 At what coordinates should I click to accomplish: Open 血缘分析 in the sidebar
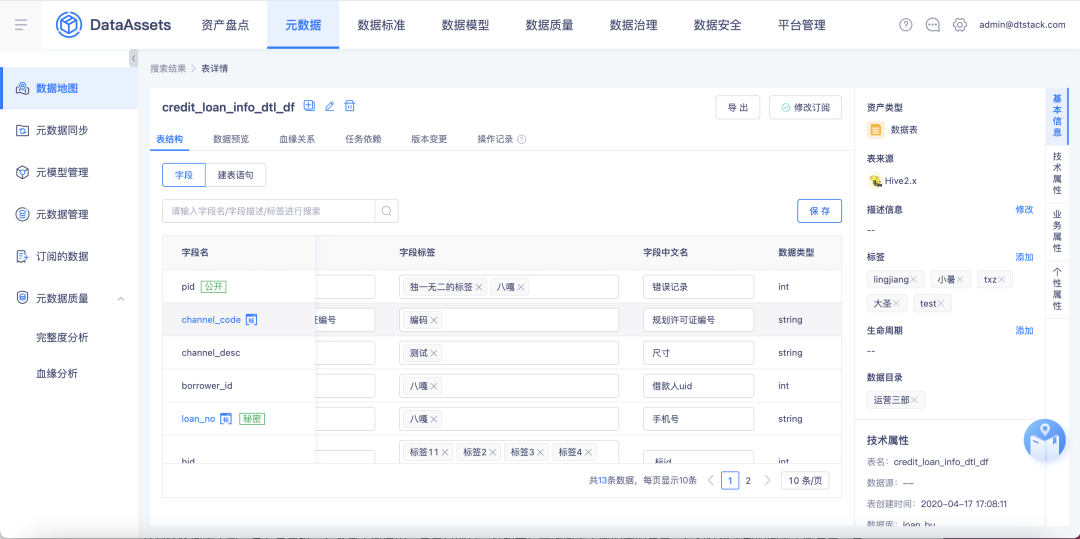tap(57, 374)
